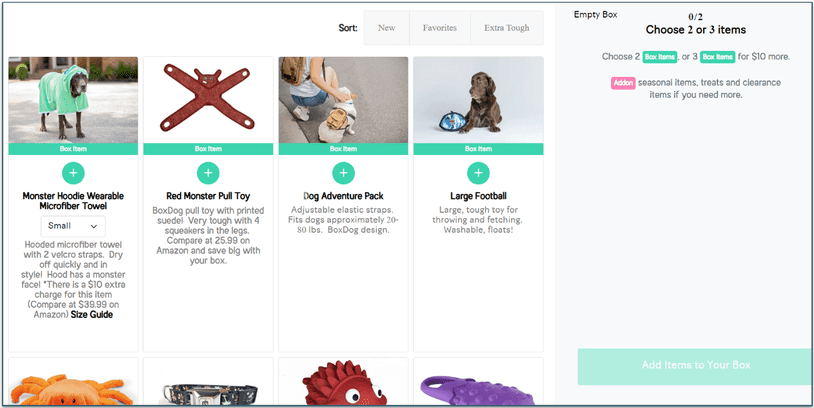Viewport: 814px width, 408px height.
Task: View the Large Football product photo
Action: click(x=478, y=100)
